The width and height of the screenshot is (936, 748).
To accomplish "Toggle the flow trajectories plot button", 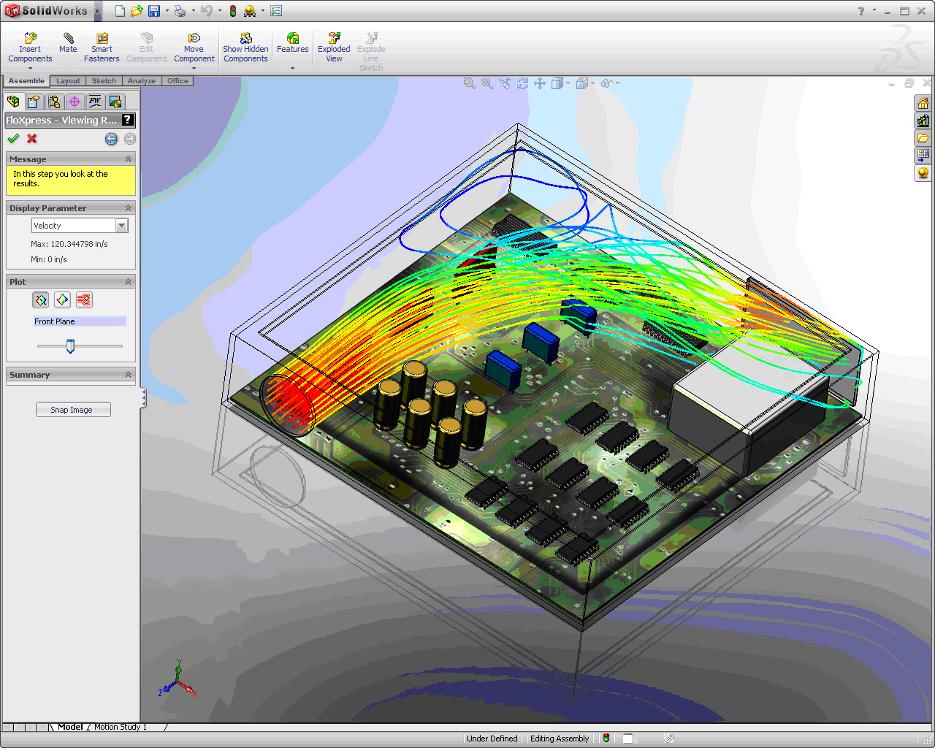I will click(x=84, y=300).
